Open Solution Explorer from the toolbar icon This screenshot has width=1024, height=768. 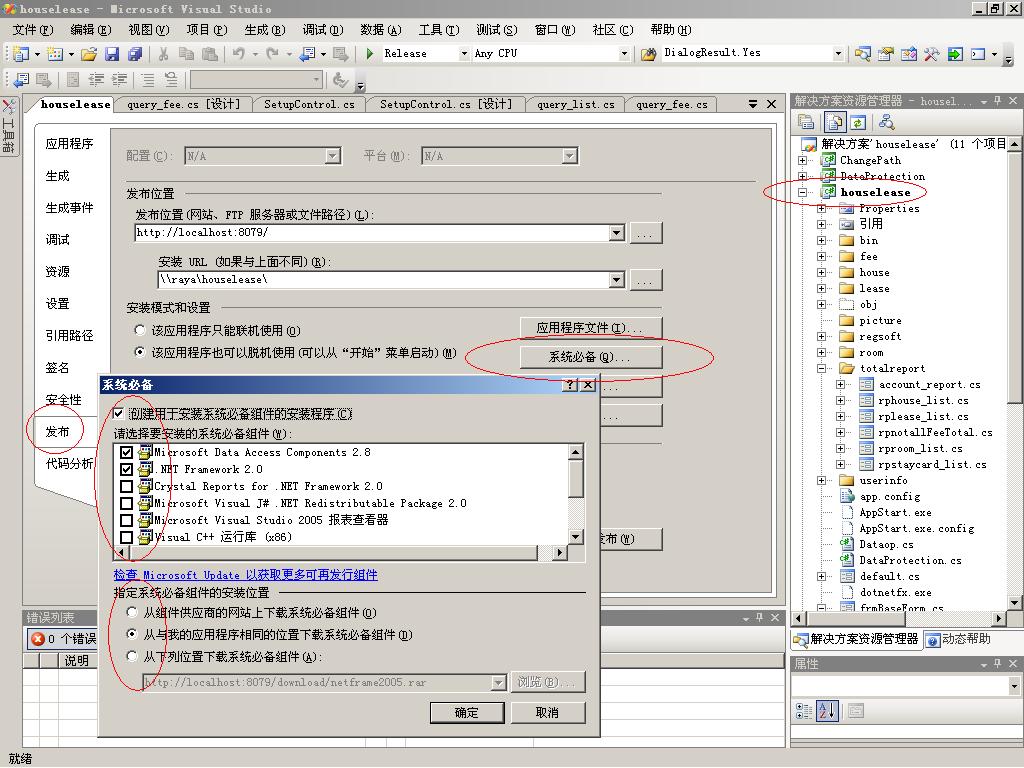[863, 54]
